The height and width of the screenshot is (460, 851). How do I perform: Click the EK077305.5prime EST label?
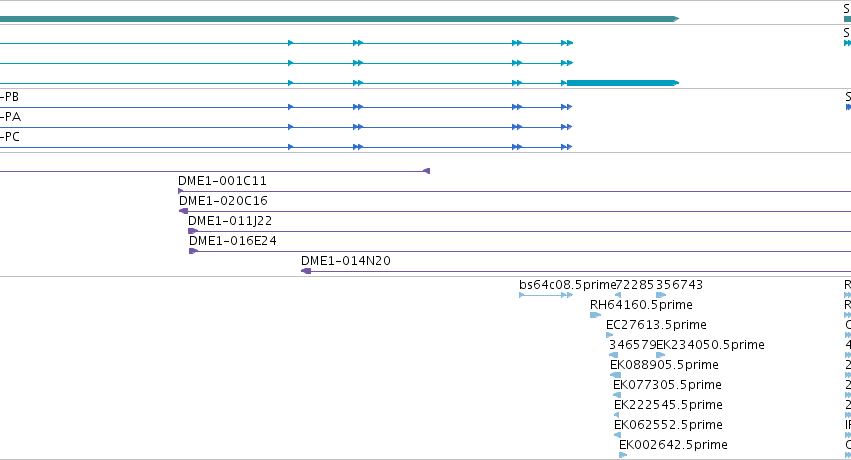tap(667, 385)
